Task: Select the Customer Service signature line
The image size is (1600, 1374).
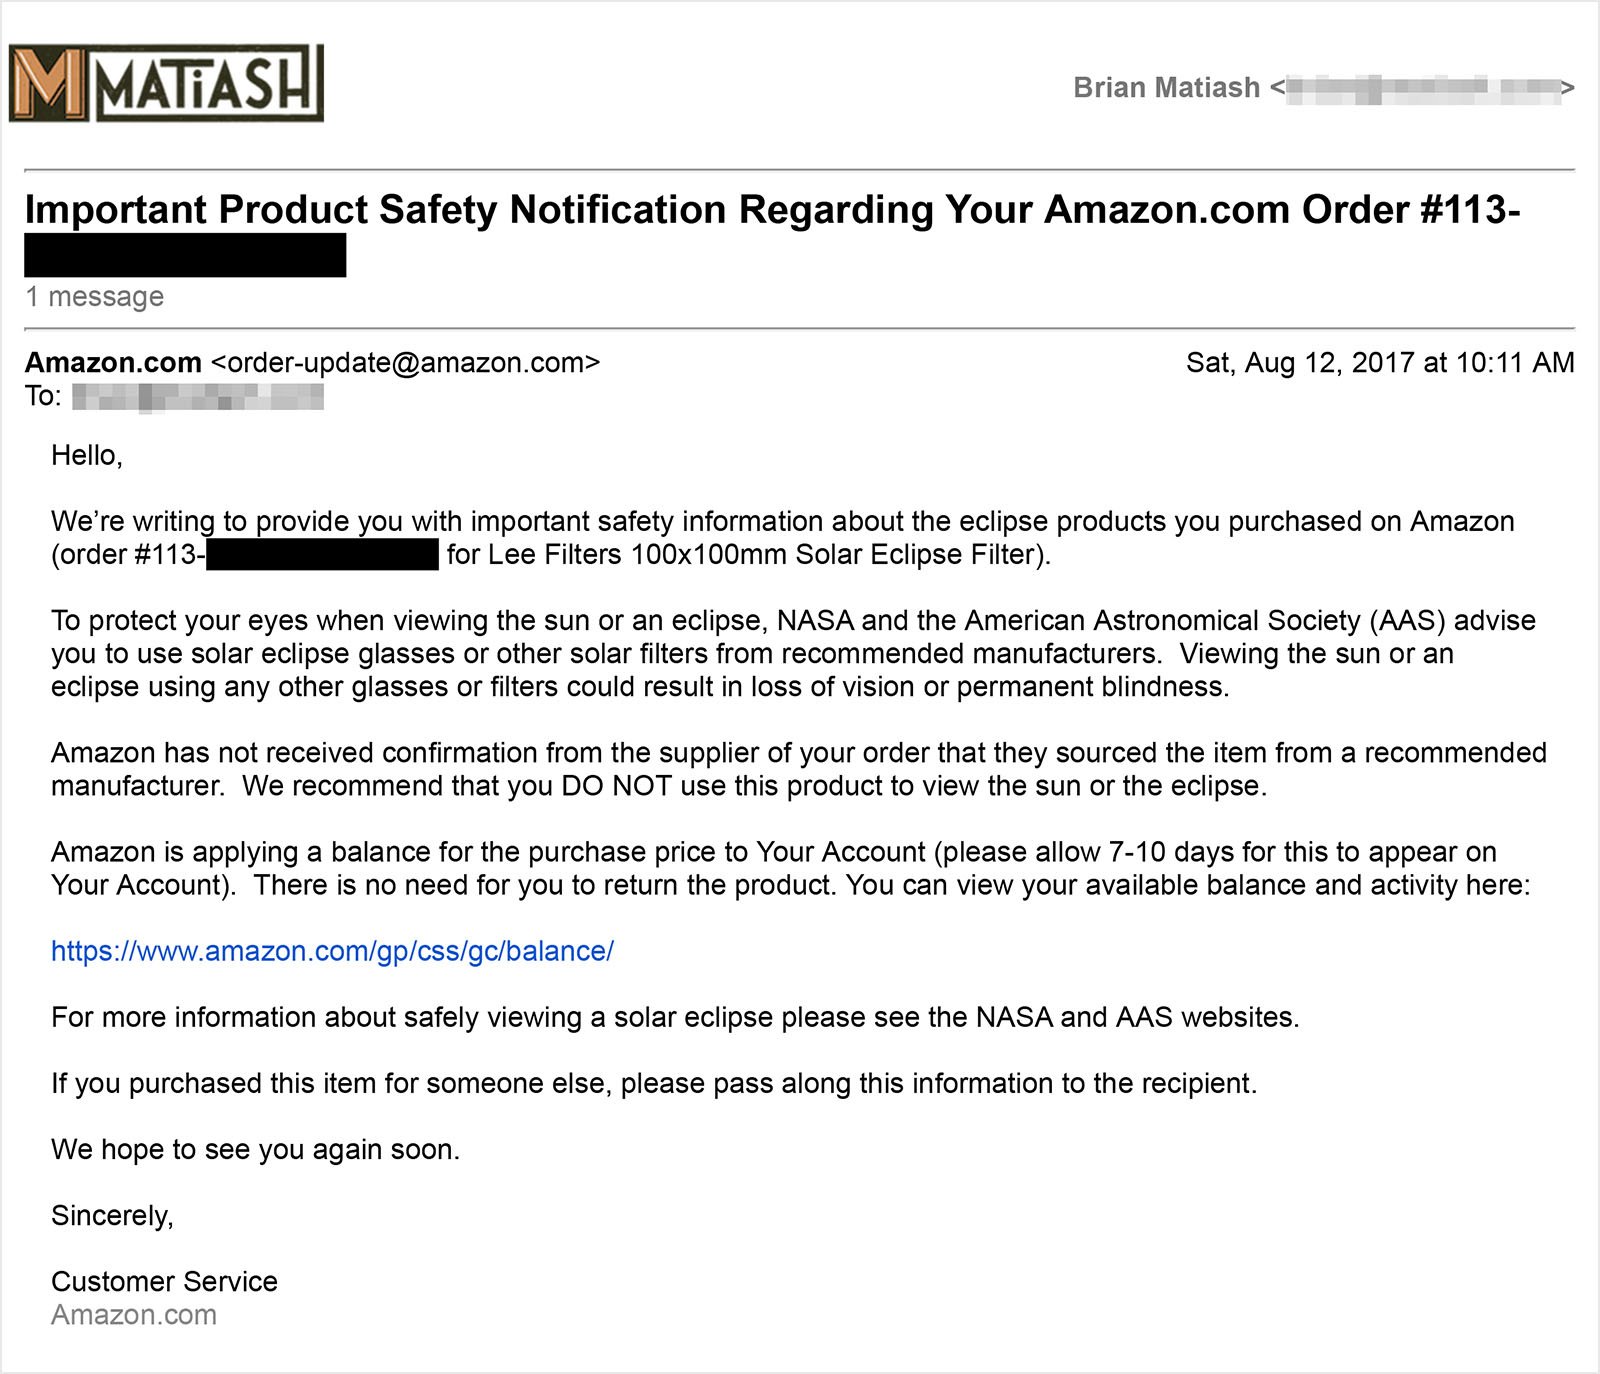Action: click(x=164, y=1282)
